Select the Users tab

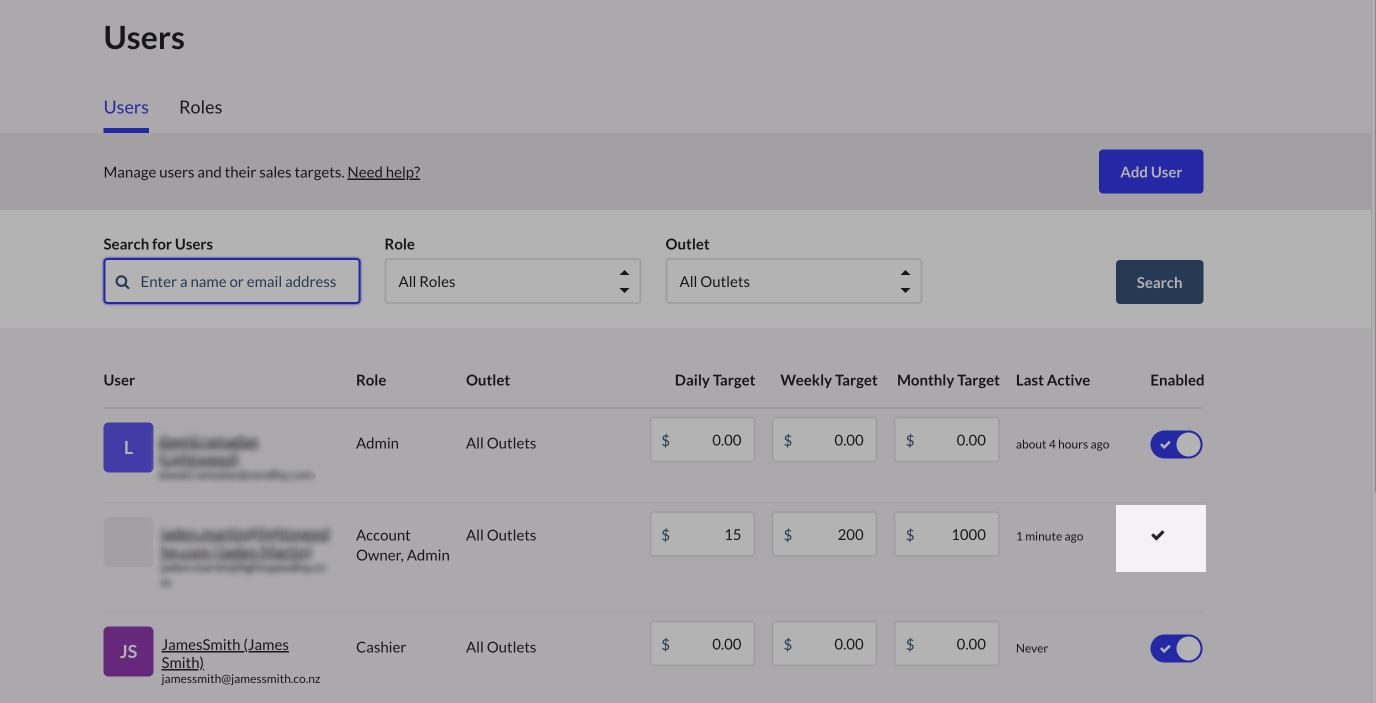[x=126, y=108]
